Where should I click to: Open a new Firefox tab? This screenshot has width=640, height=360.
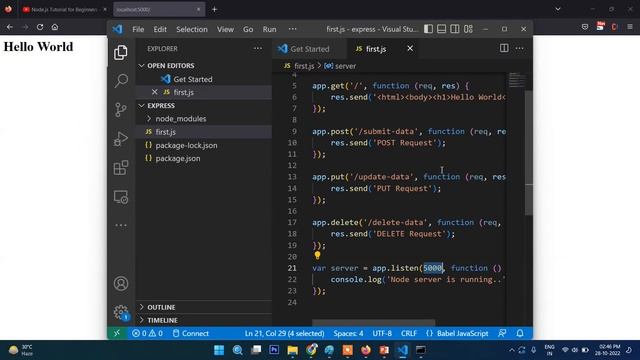(214, 9)
